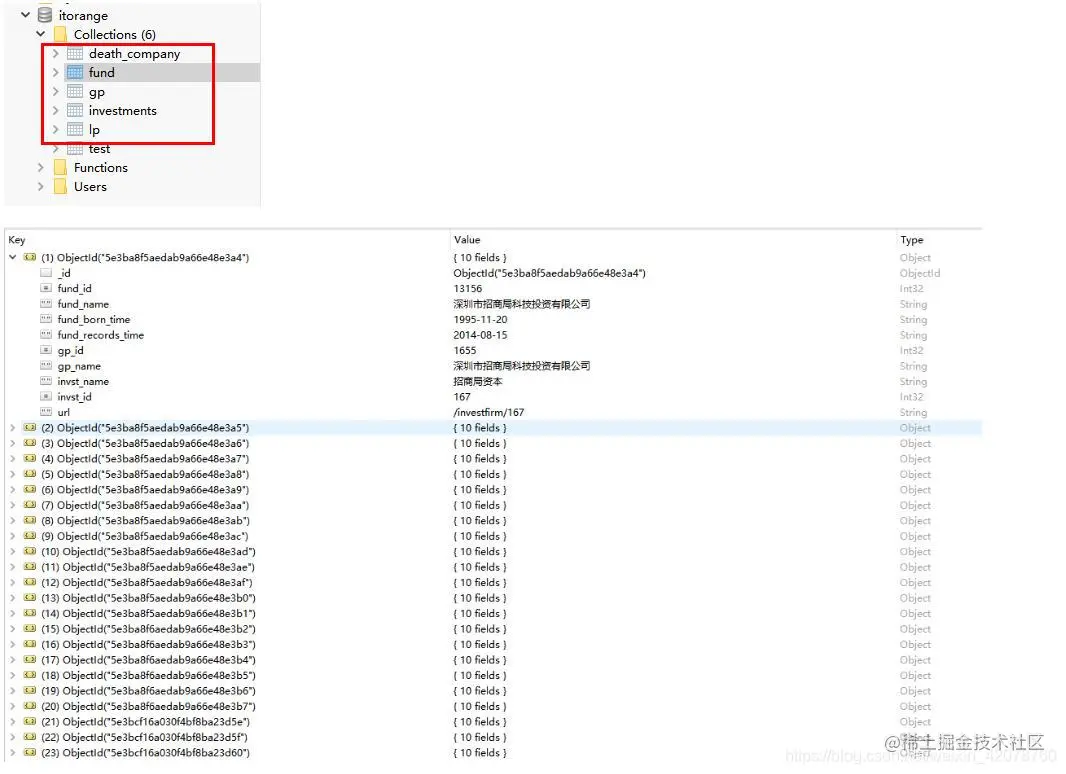Click the fund_records_time field icon
Image resolution: width=1066 pixels, height=774 pixels.
[x=46, y=335]
